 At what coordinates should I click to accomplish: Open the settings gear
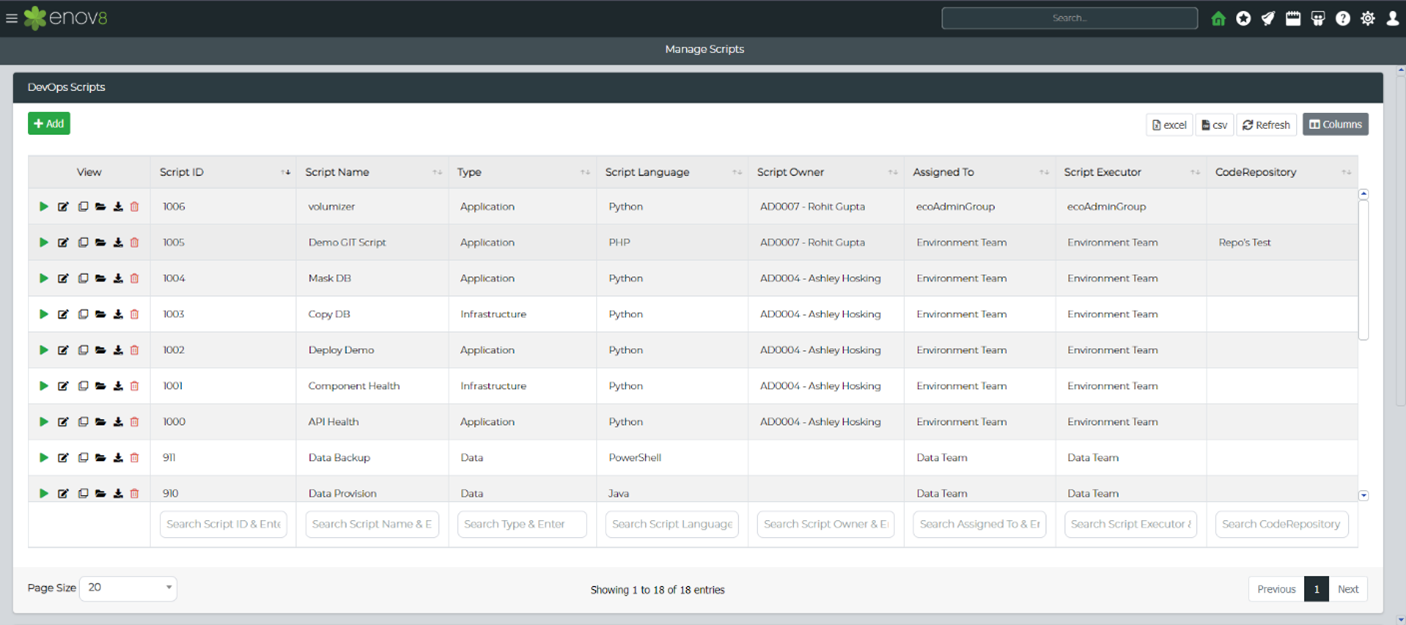tap(1368, 18)
